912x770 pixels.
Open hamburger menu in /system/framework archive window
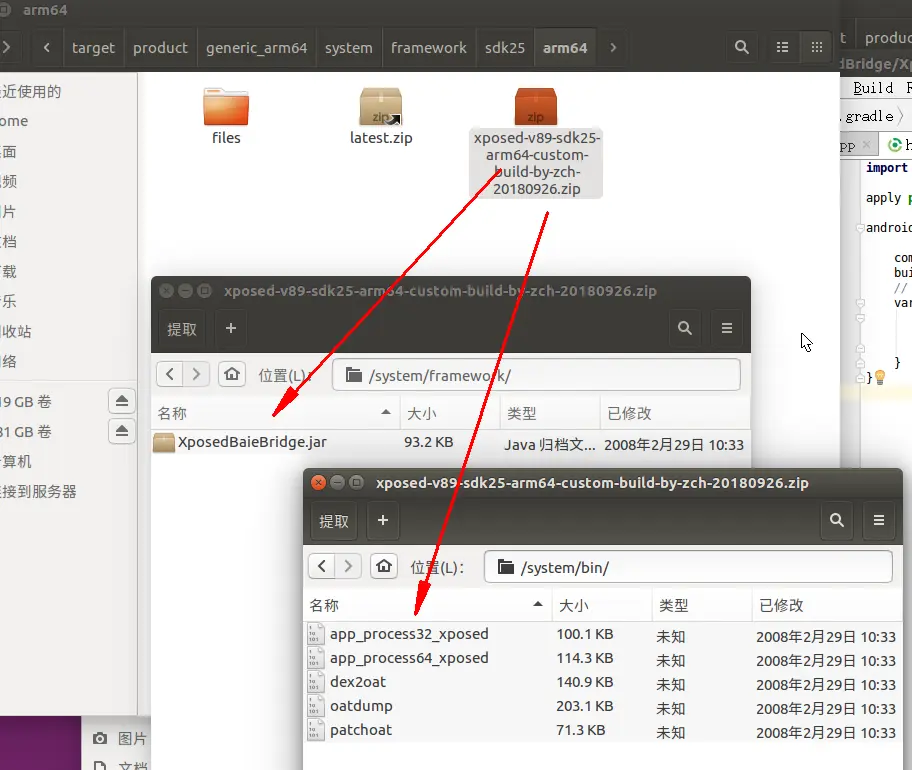[726, 329]
